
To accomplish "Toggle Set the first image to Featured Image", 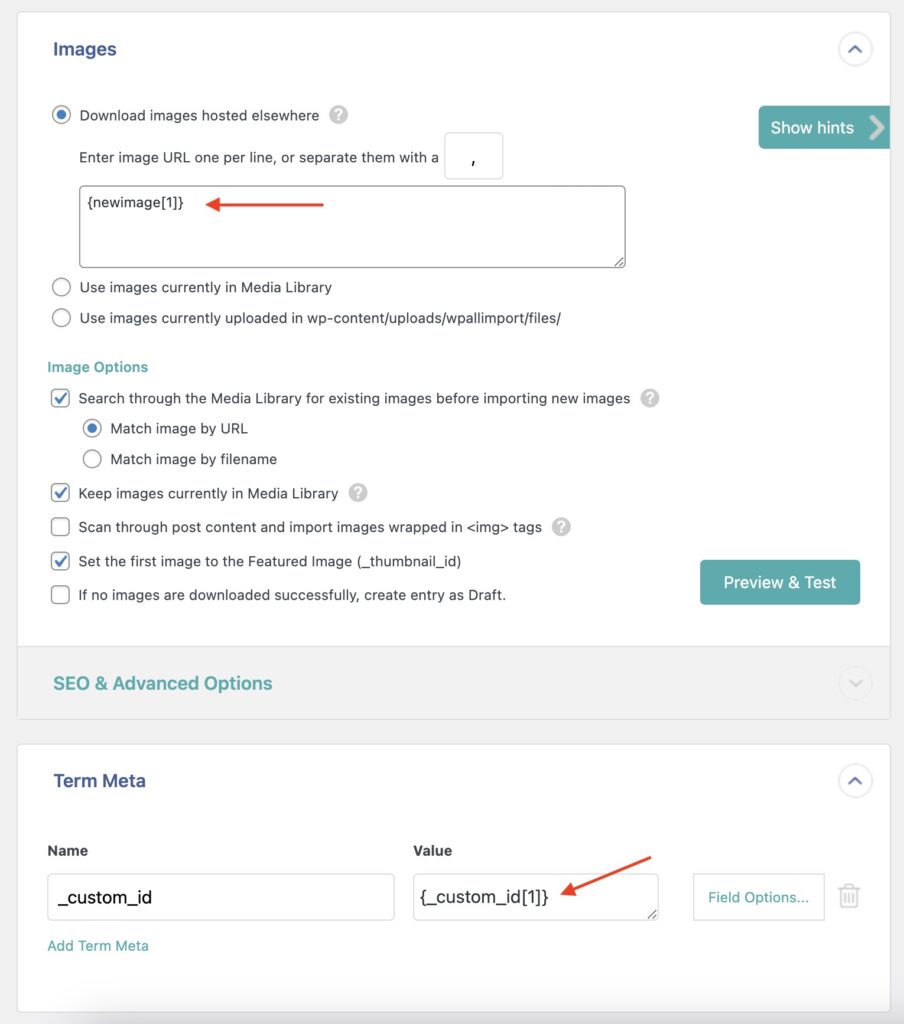I will 61,561.
